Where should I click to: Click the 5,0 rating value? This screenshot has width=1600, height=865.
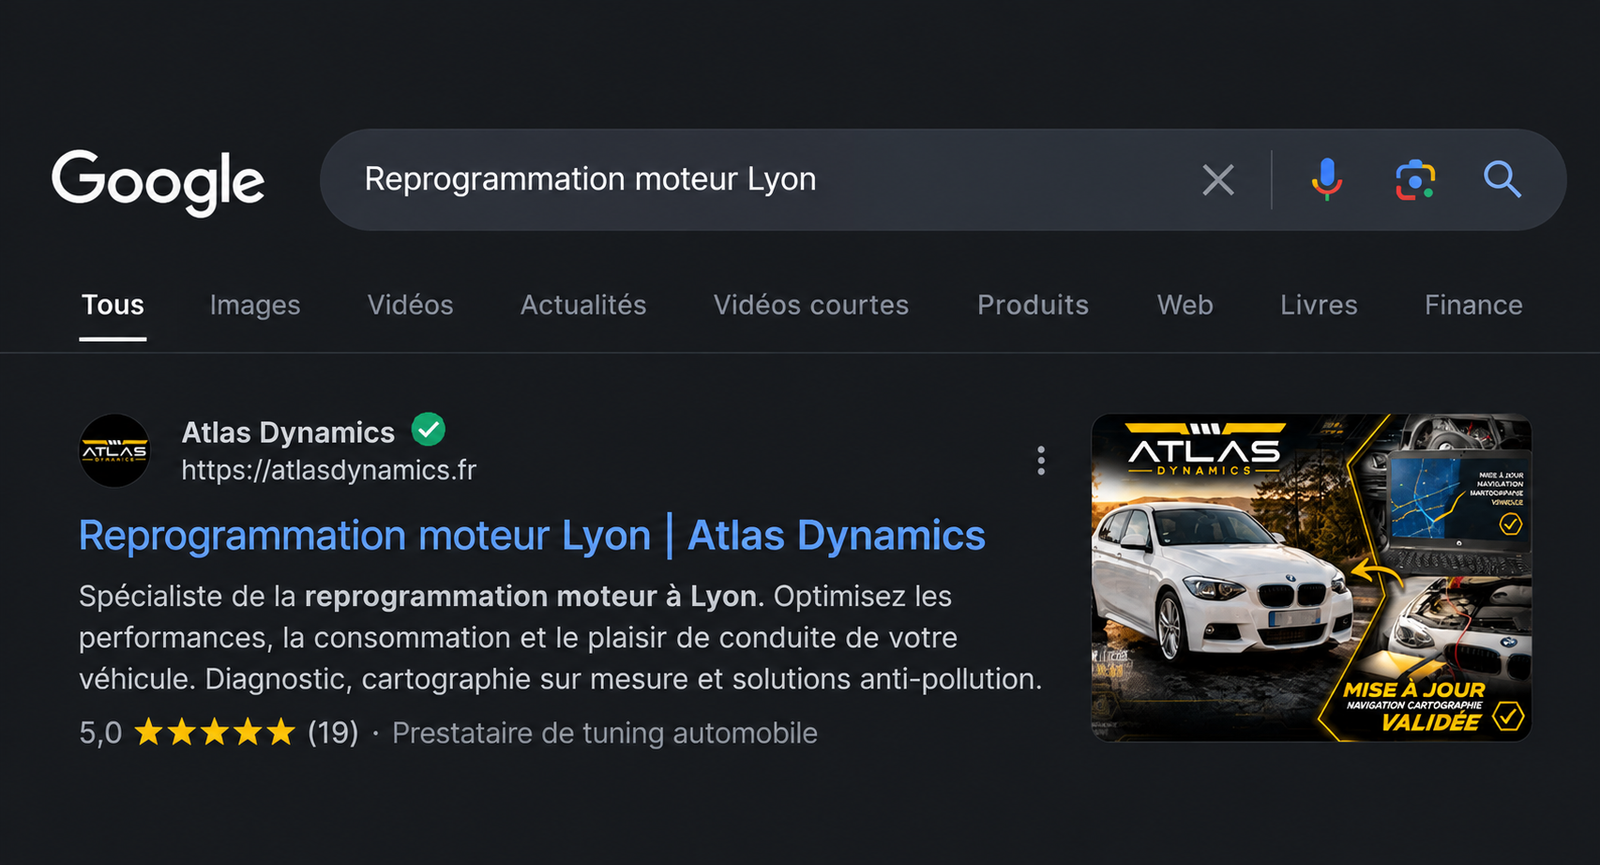click(100, 733)
